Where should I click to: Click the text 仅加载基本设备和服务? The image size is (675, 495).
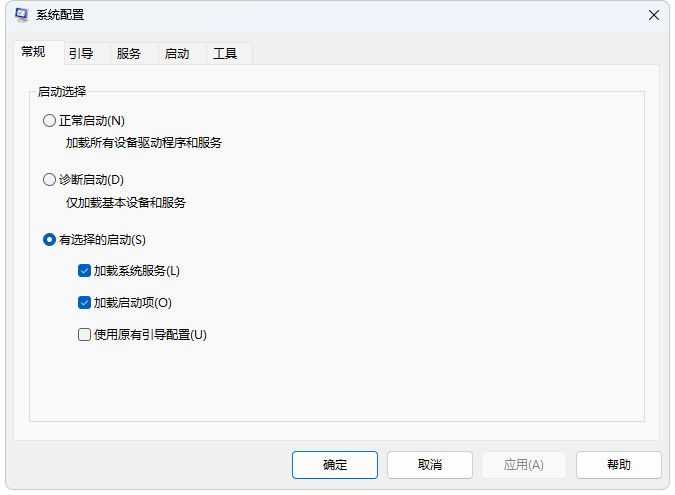pyautogui.click(x=126, y=203)
